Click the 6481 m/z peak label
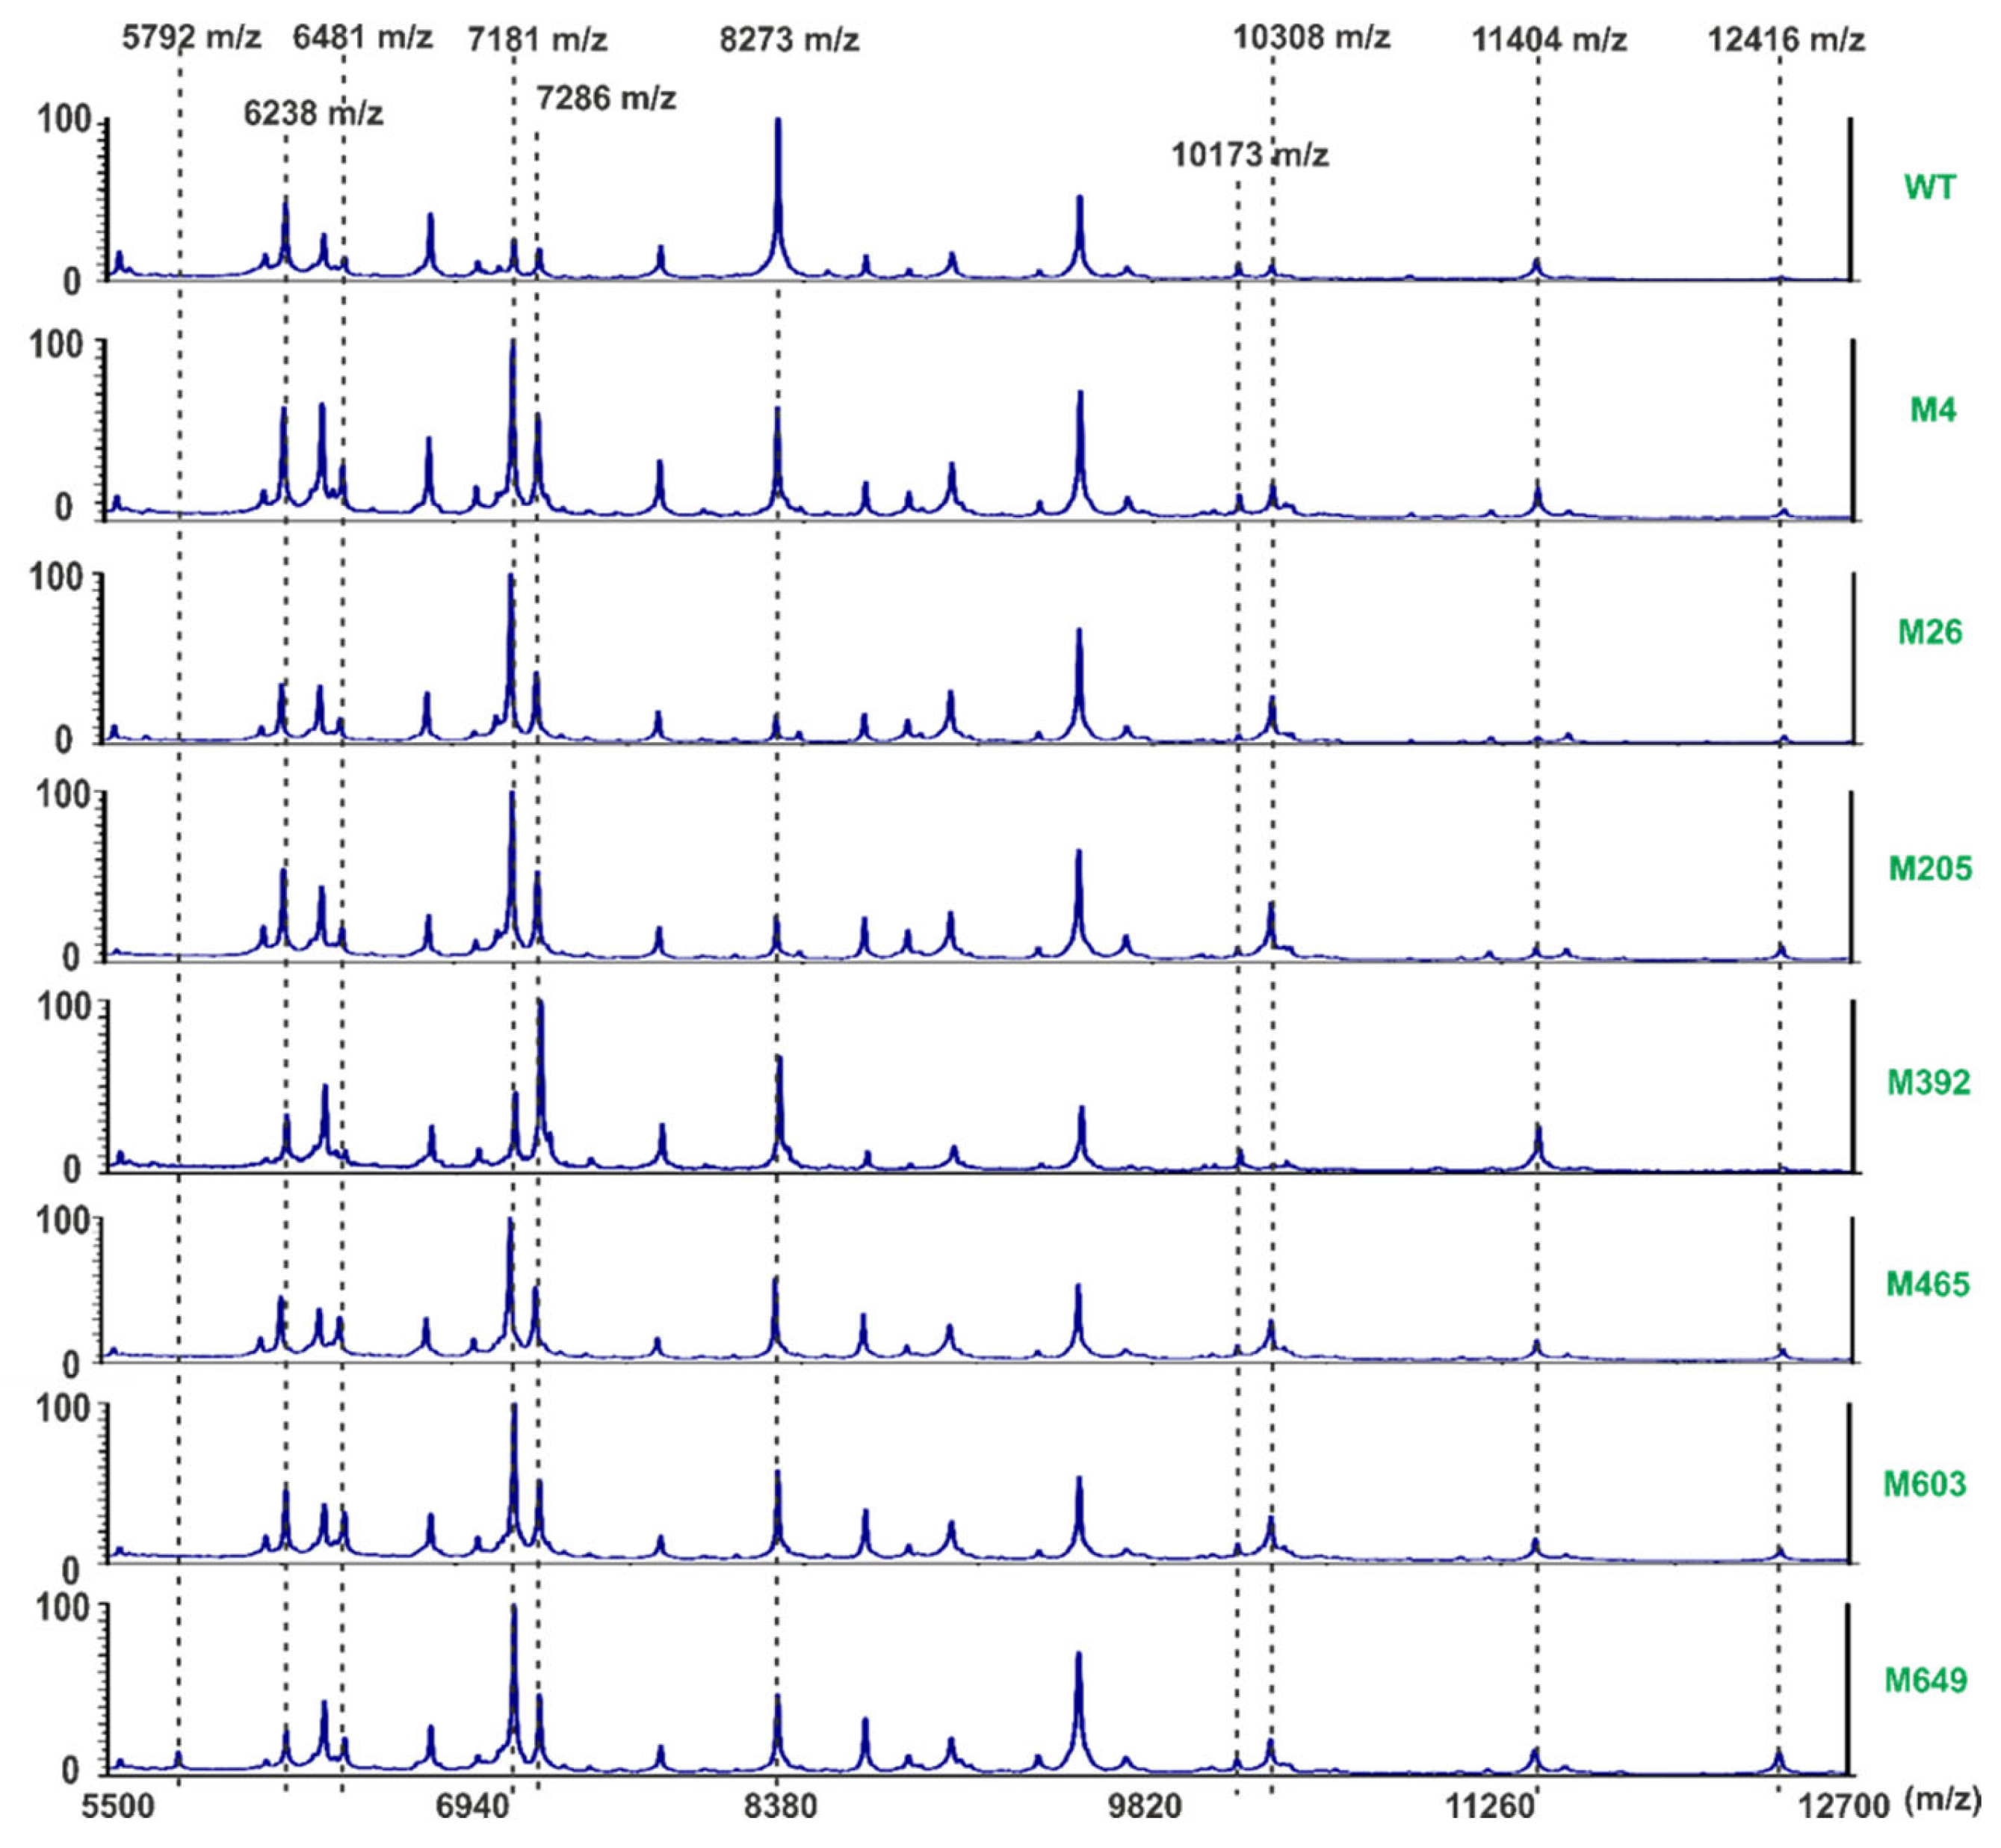This screenshot has height=1848, width=2001. pos(362,38)
